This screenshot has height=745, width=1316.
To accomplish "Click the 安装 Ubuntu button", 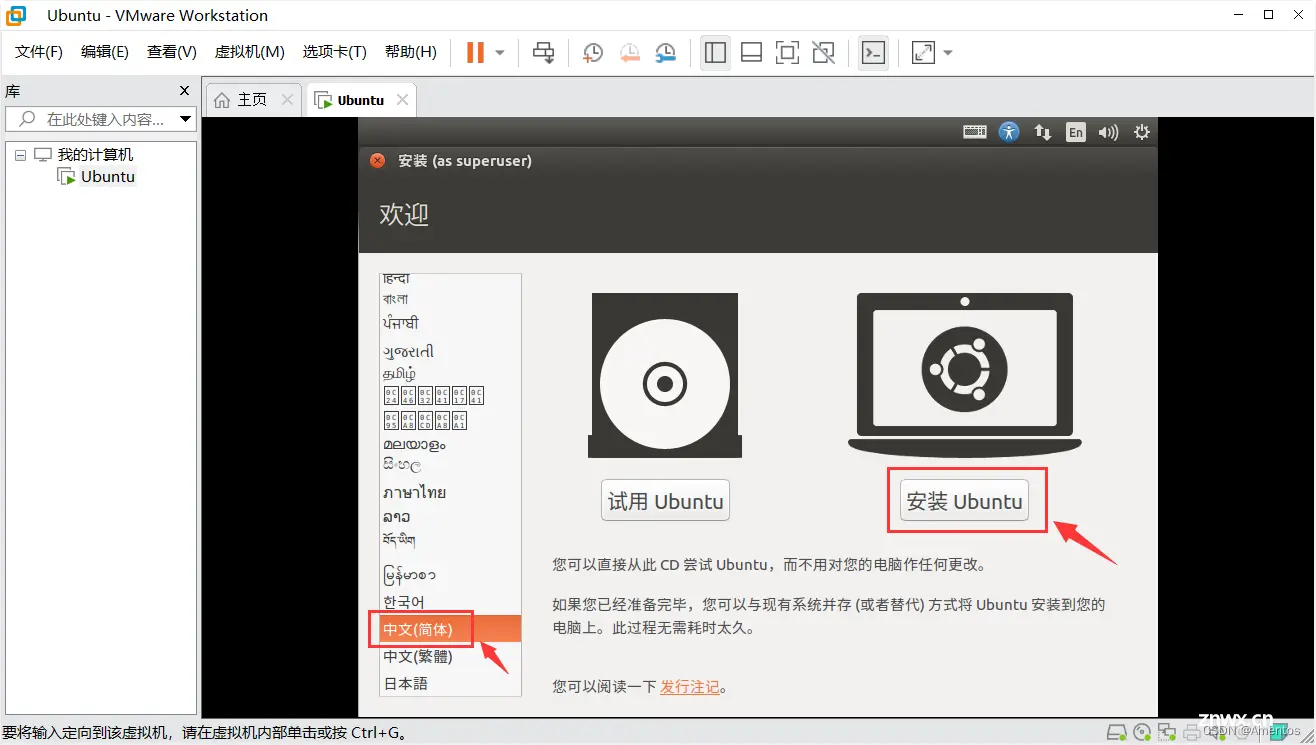I will click(965, 501).
